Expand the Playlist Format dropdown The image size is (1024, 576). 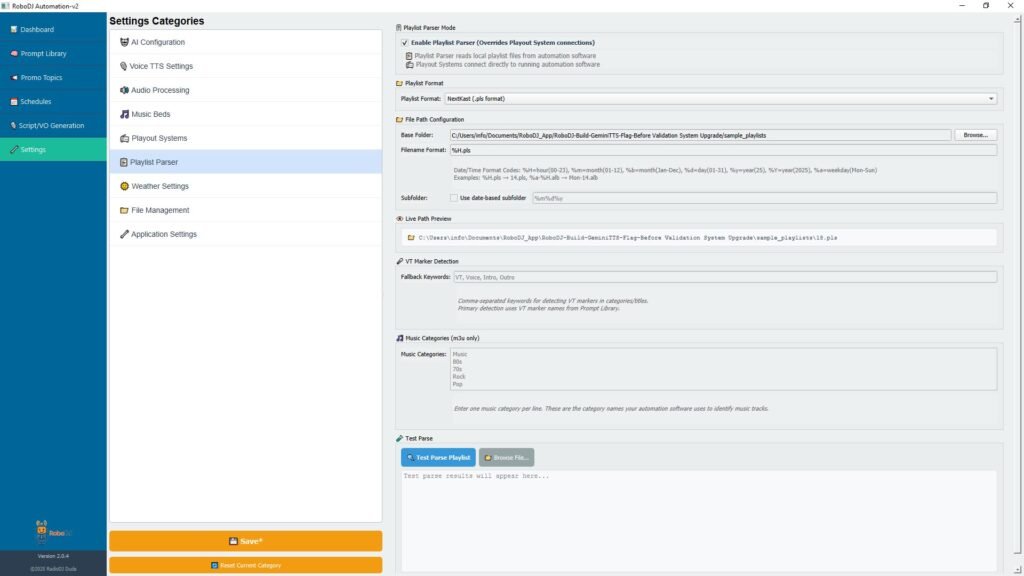pyautogui.click(x=720, y=99)
